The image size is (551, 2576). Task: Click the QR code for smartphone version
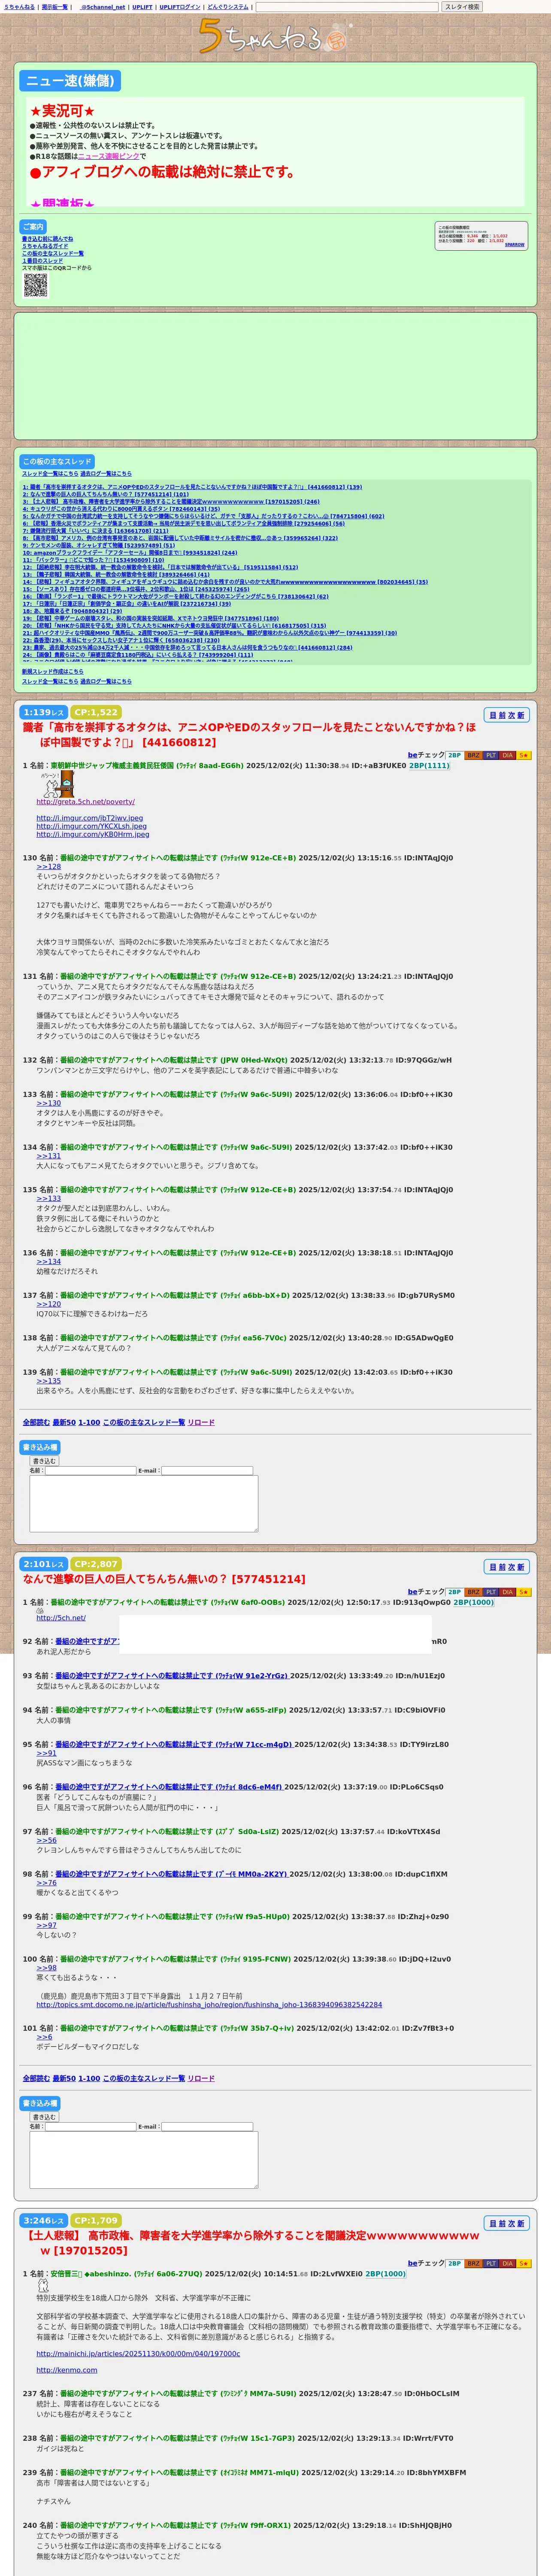[x=36, y=285]
